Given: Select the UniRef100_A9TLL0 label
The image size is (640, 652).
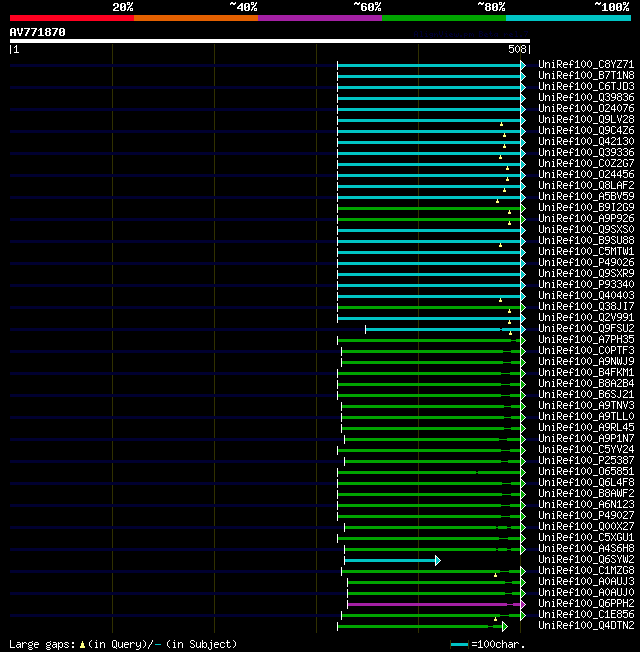Looking at the screenshot, I should click(586, 417).
